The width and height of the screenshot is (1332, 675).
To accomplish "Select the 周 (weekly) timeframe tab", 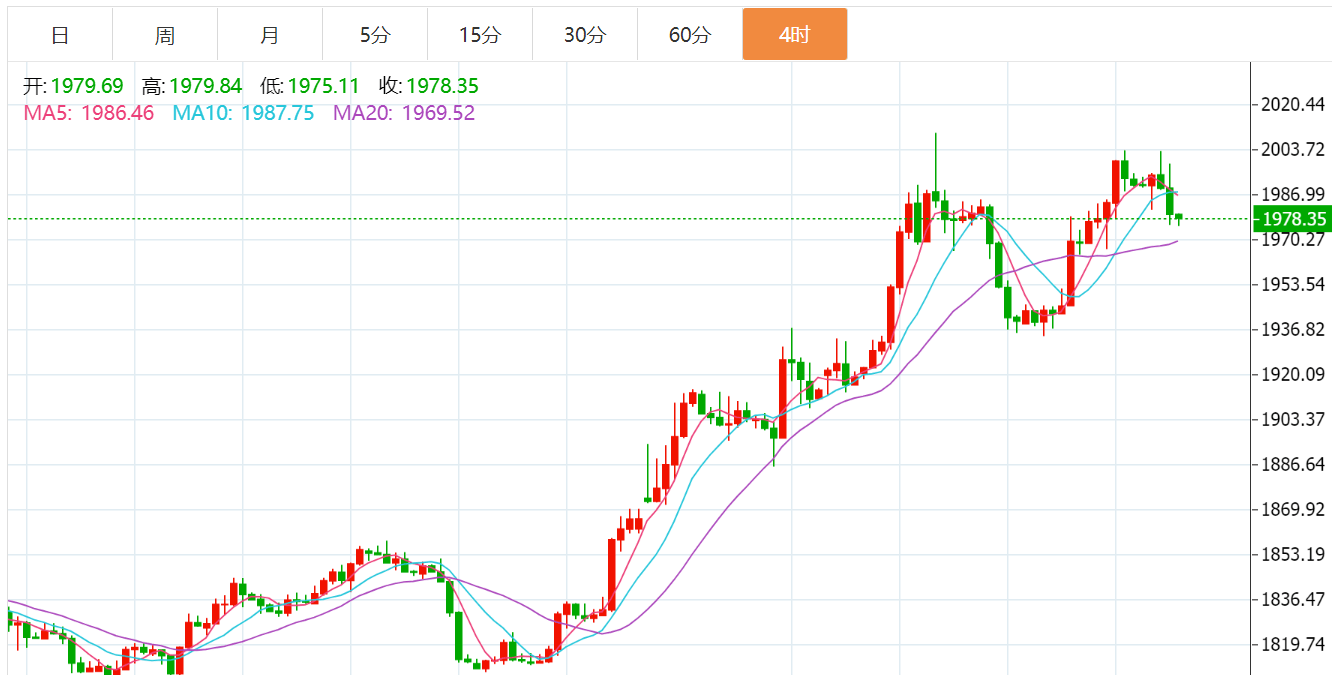I will 165,35.
